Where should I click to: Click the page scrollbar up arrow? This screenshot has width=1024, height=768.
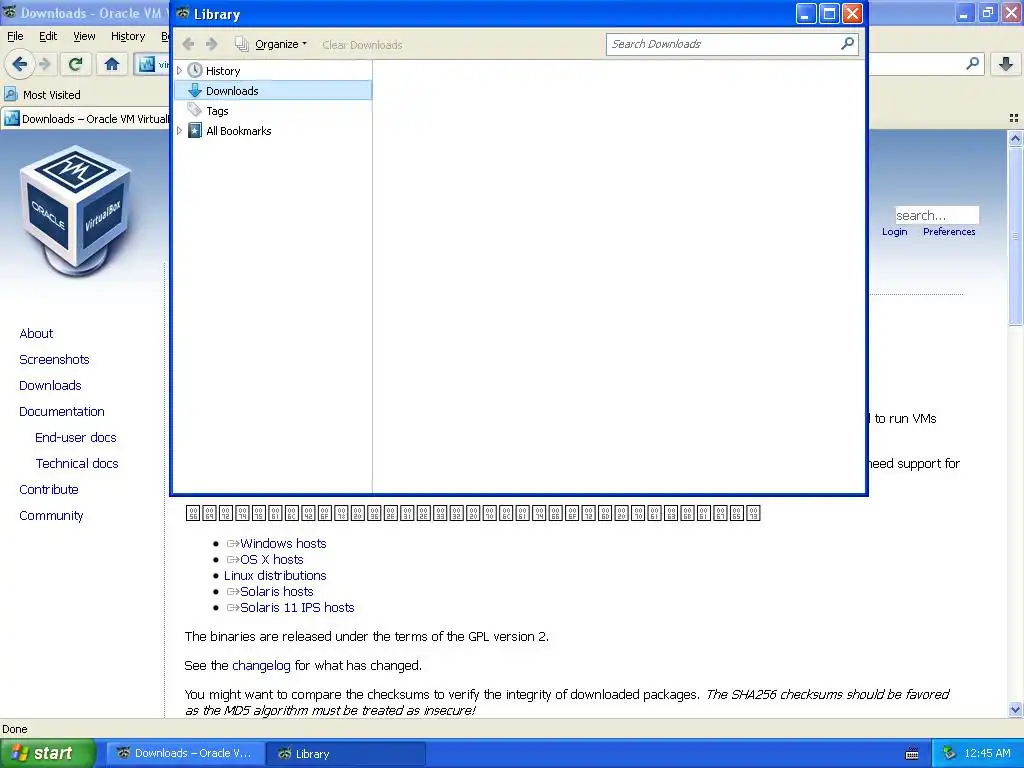[1015, 138]
